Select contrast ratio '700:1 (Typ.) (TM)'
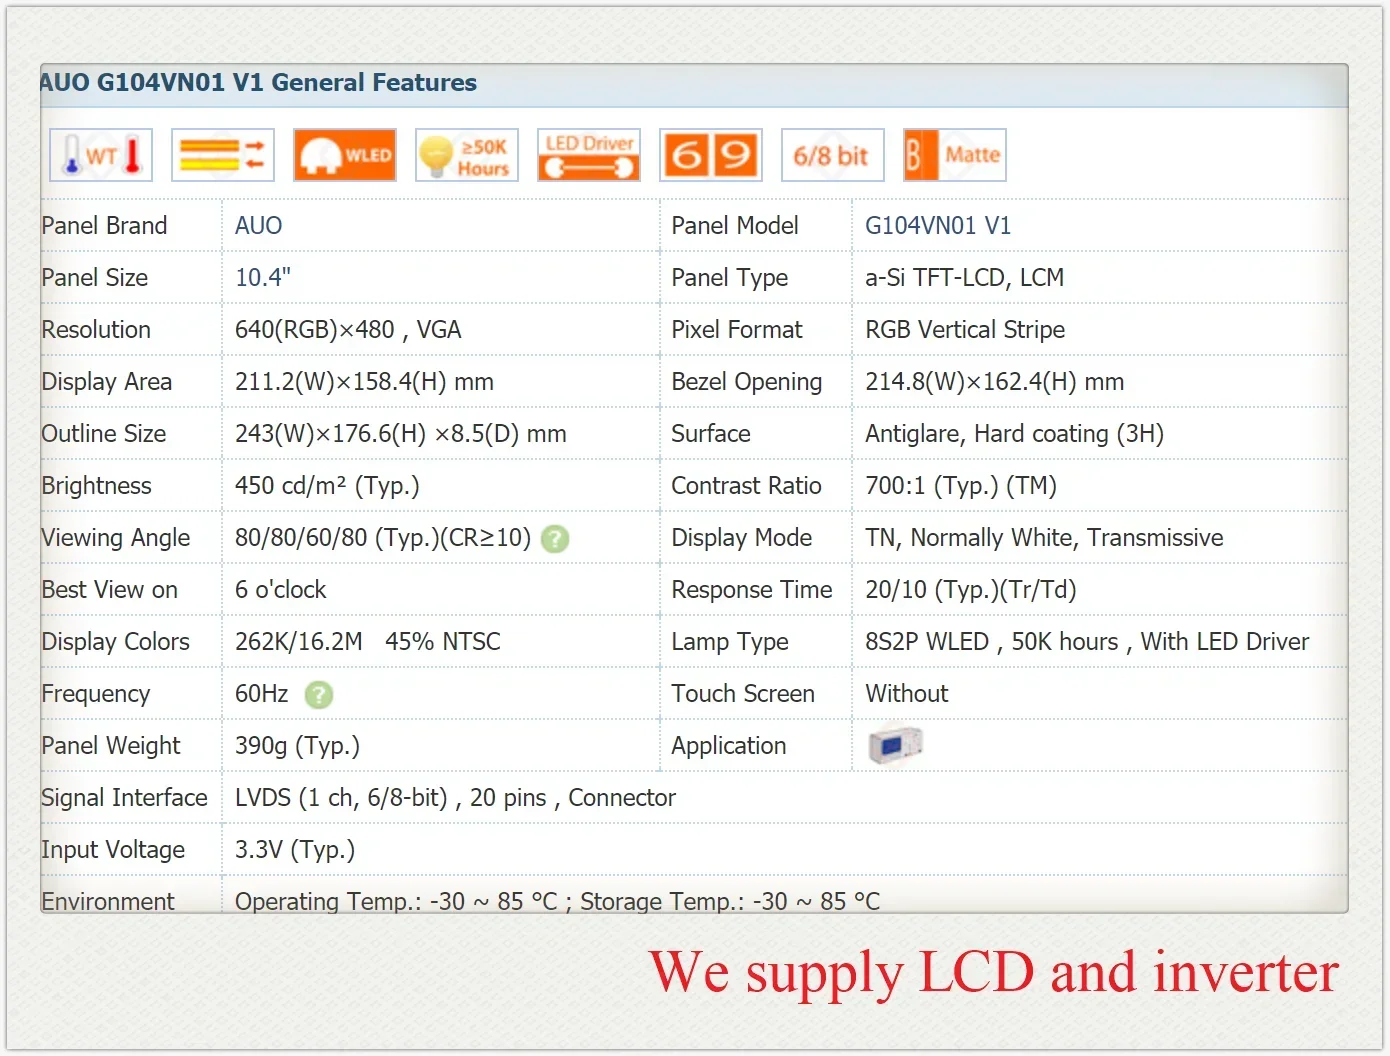The image size is (1390, 1056). [961, 486]
